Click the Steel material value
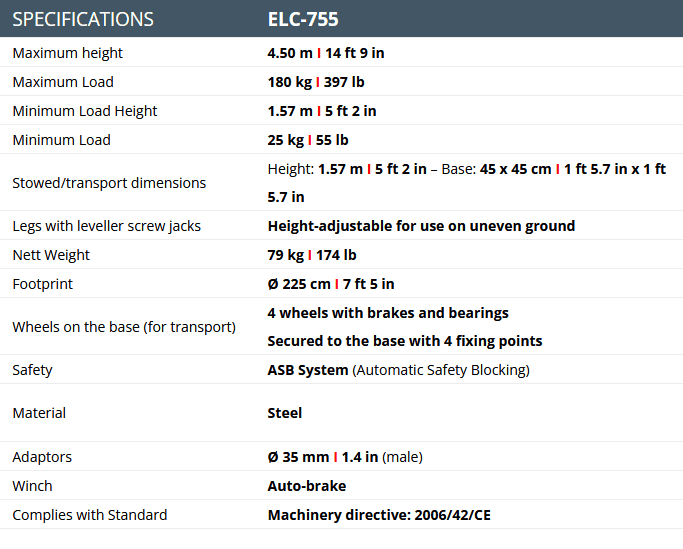The width and height of the screenshot is (683, 549). tap(285, 413)
